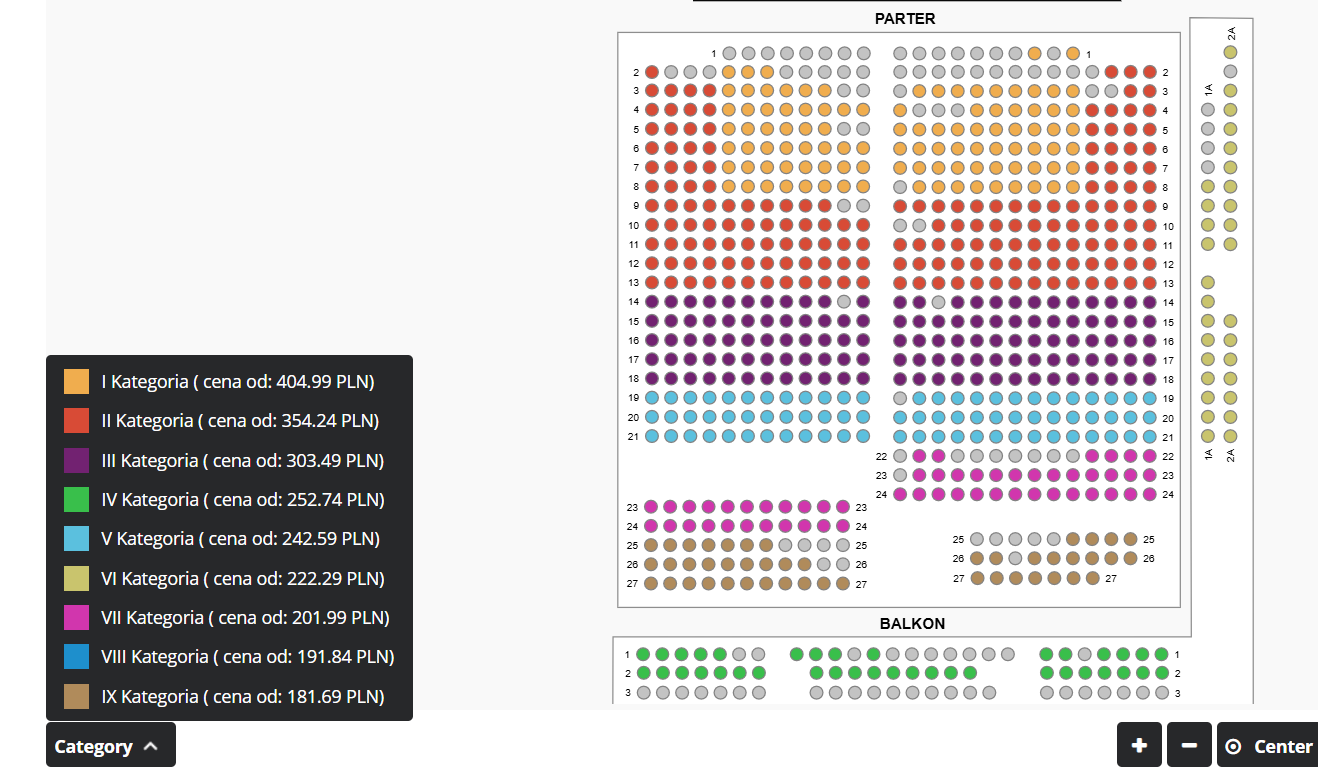Choose first blue seat in left row 19
Viewport: 1318px width, 769px height.
[652, 398]
